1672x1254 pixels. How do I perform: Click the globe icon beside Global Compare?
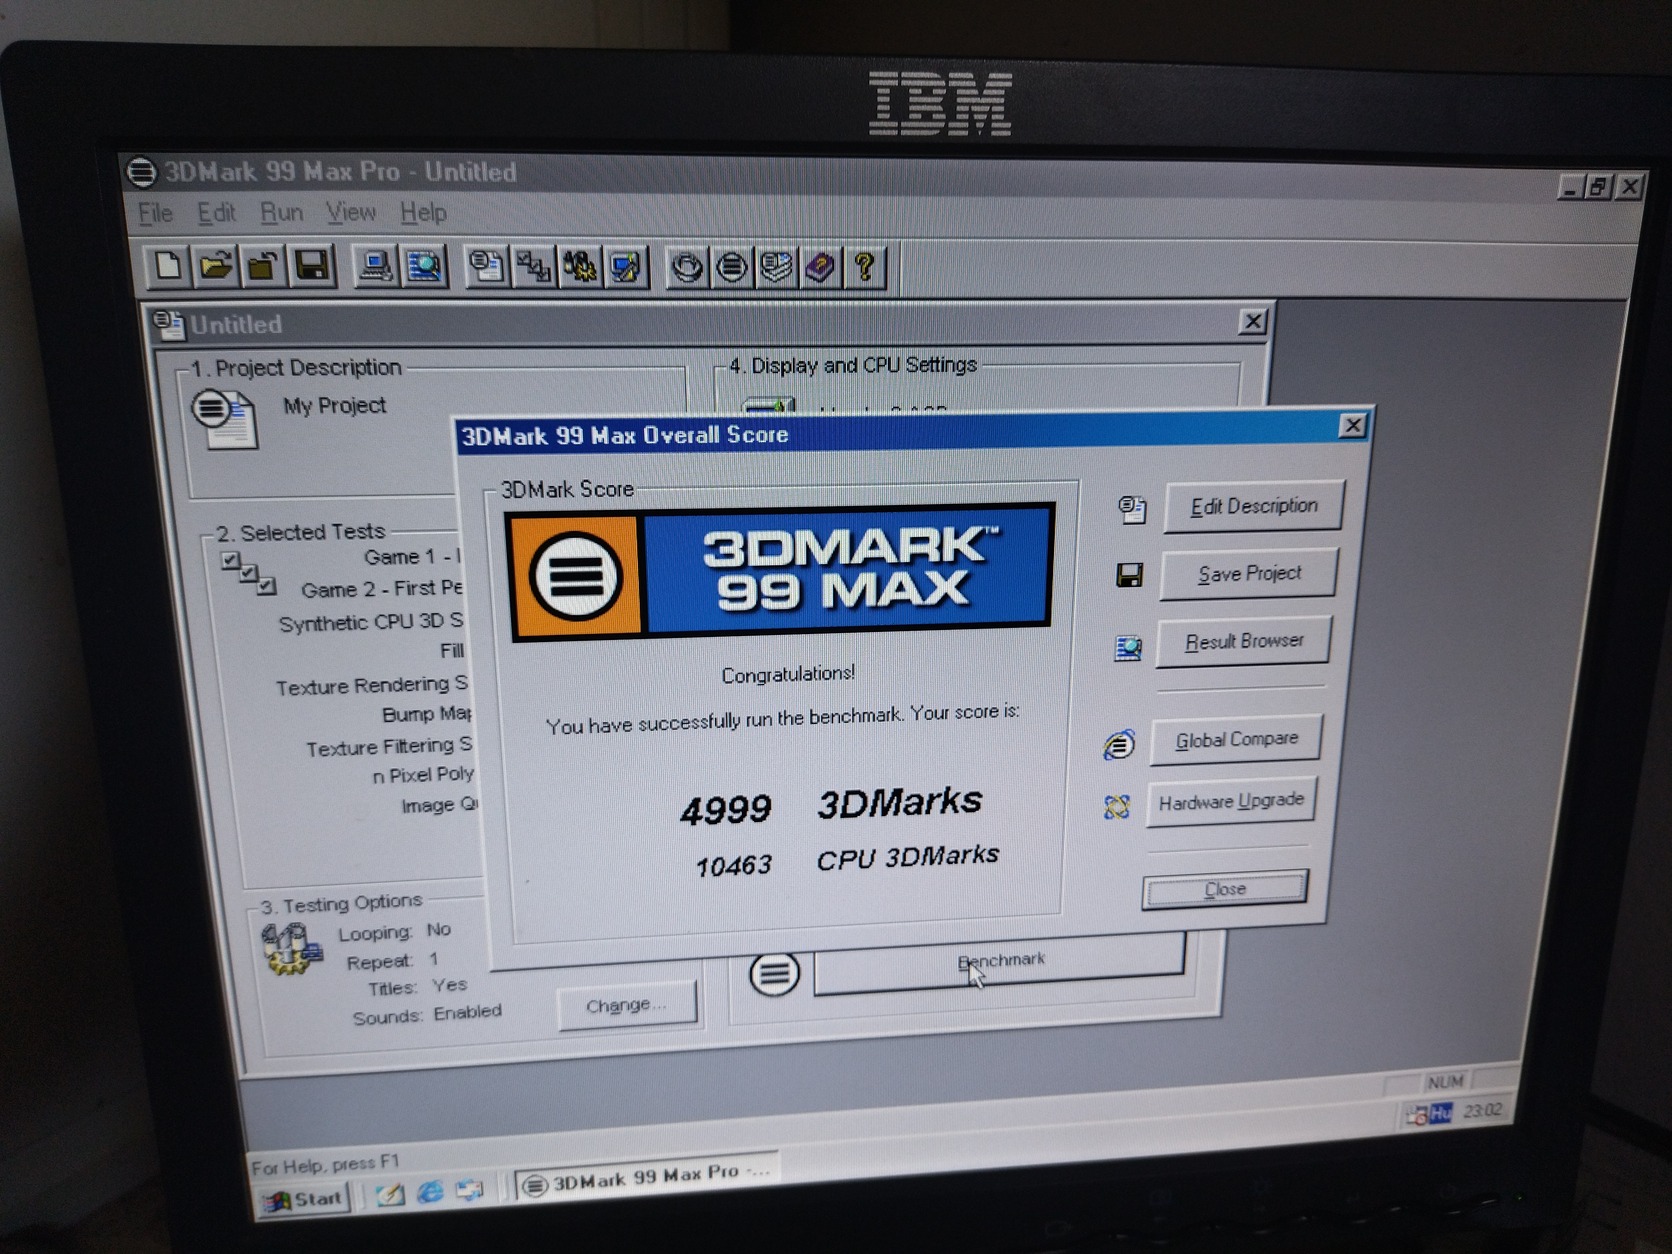1119,744
